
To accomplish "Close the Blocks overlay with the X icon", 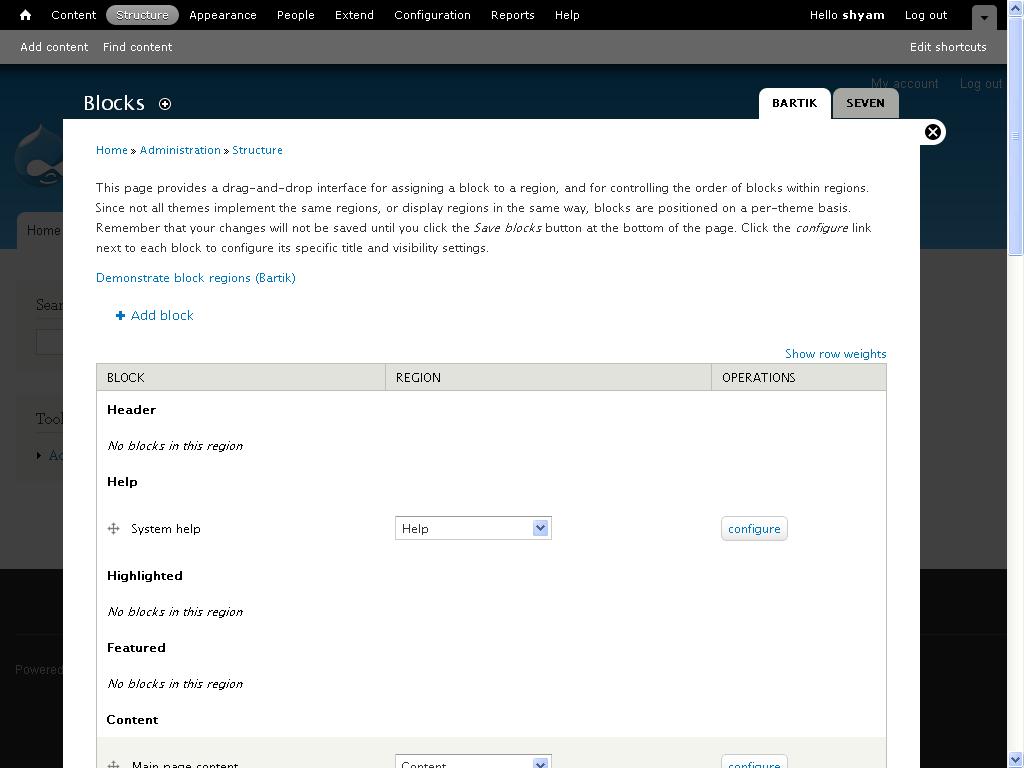I will pyautogui.click(x=933, y=133).
